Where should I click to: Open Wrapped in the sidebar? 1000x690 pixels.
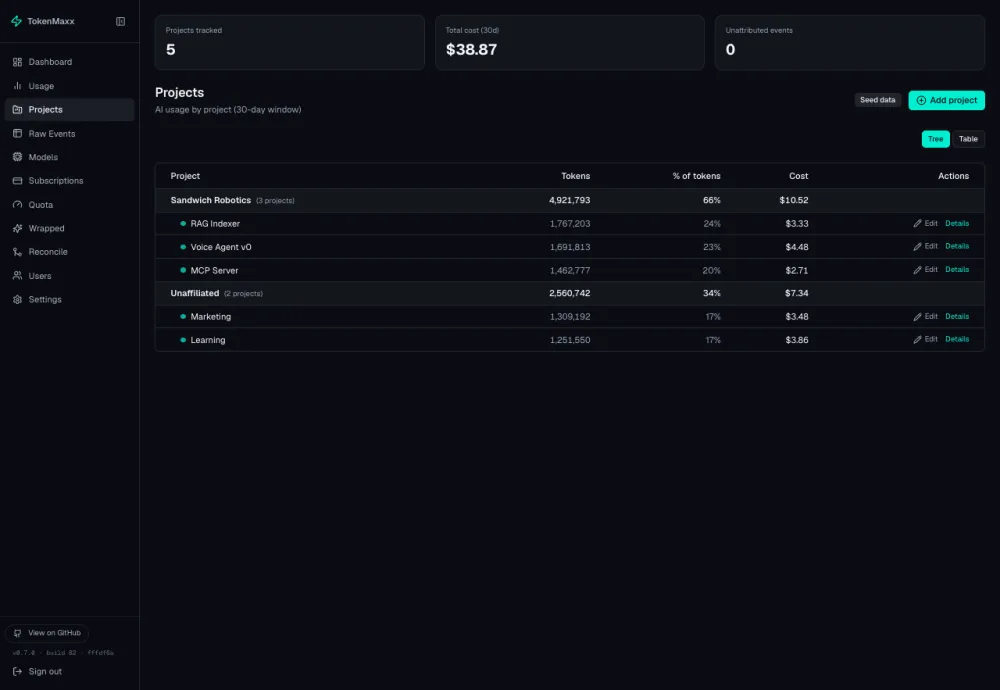(70, 228)
